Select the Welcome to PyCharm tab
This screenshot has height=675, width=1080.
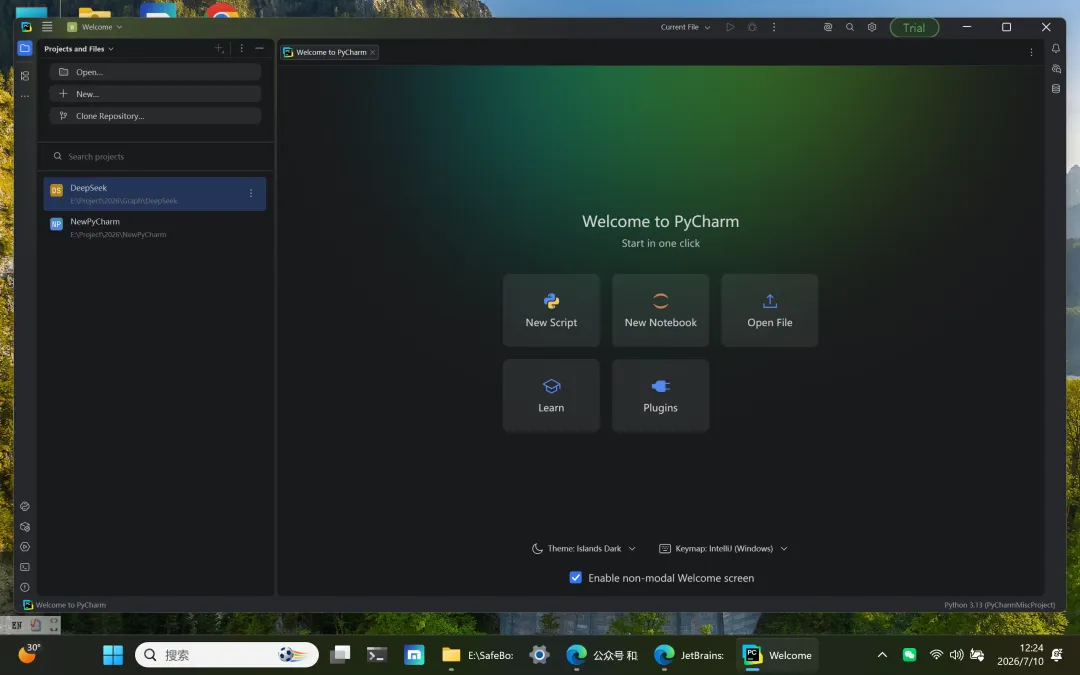click(329, 52)
